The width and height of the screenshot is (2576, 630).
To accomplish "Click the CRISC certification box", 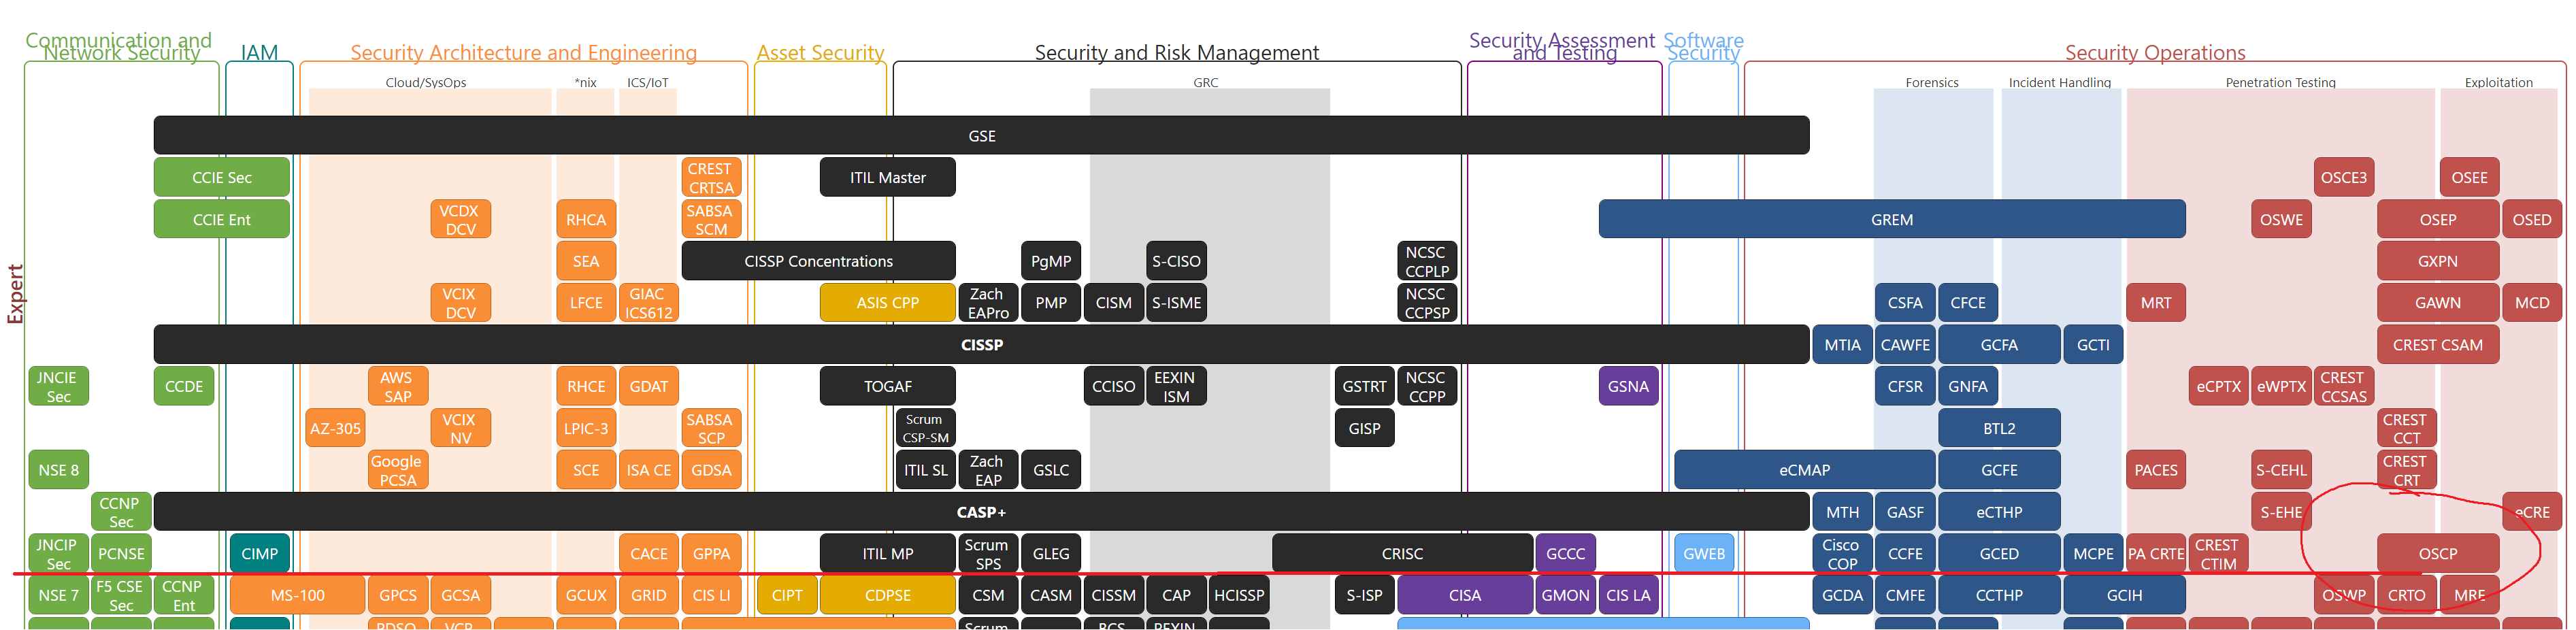I will pyautogui.click(x=1402, y=554).
